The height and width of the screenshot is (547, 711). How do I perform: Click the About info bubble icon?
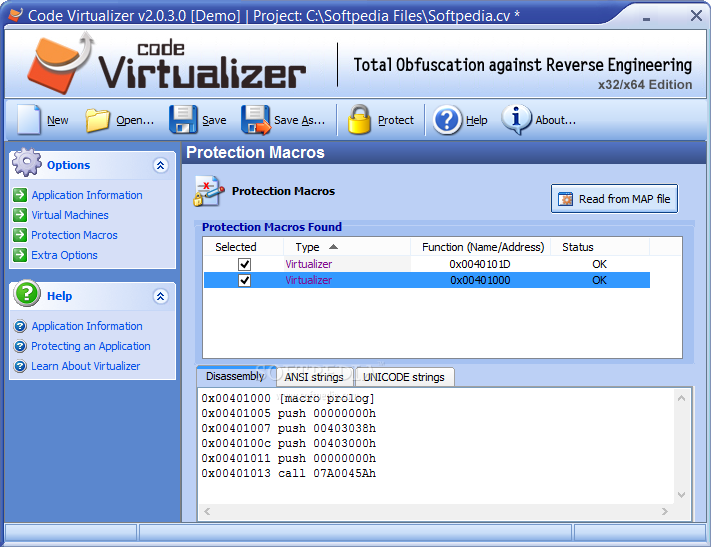tap(516, 120)
